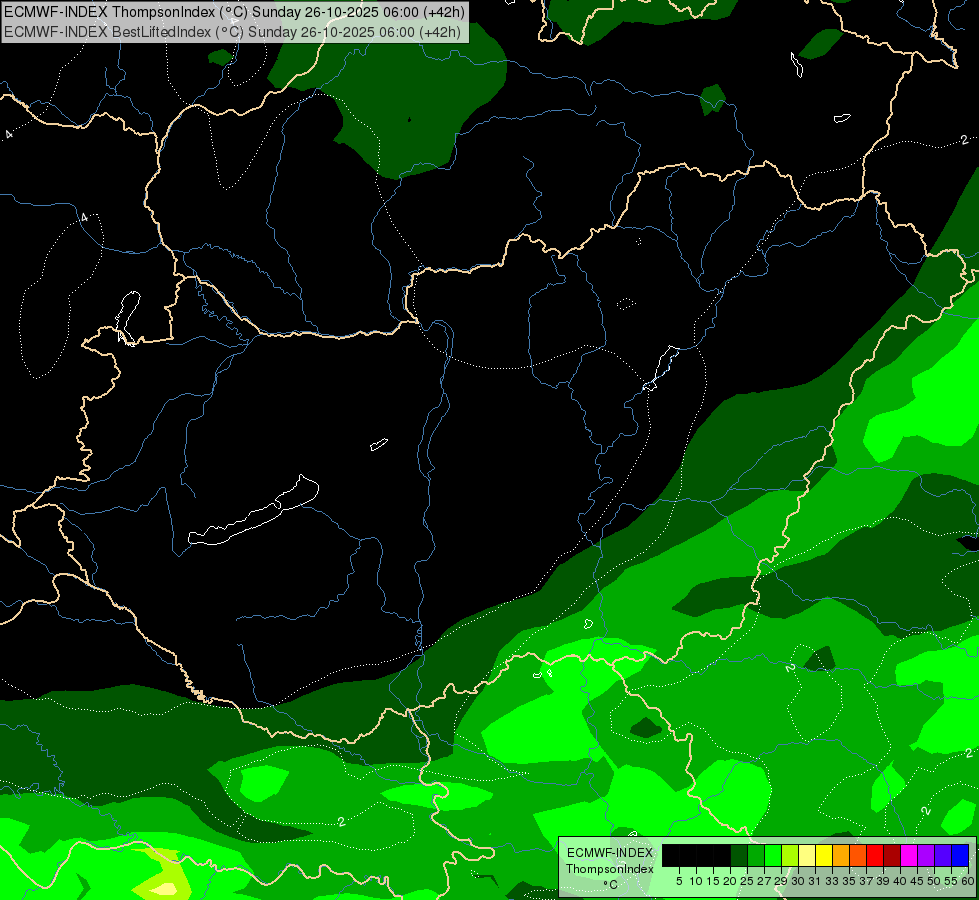Click the legend scale value 39
Viewport: 979px width, 900px height.
[x=883, y=881]
